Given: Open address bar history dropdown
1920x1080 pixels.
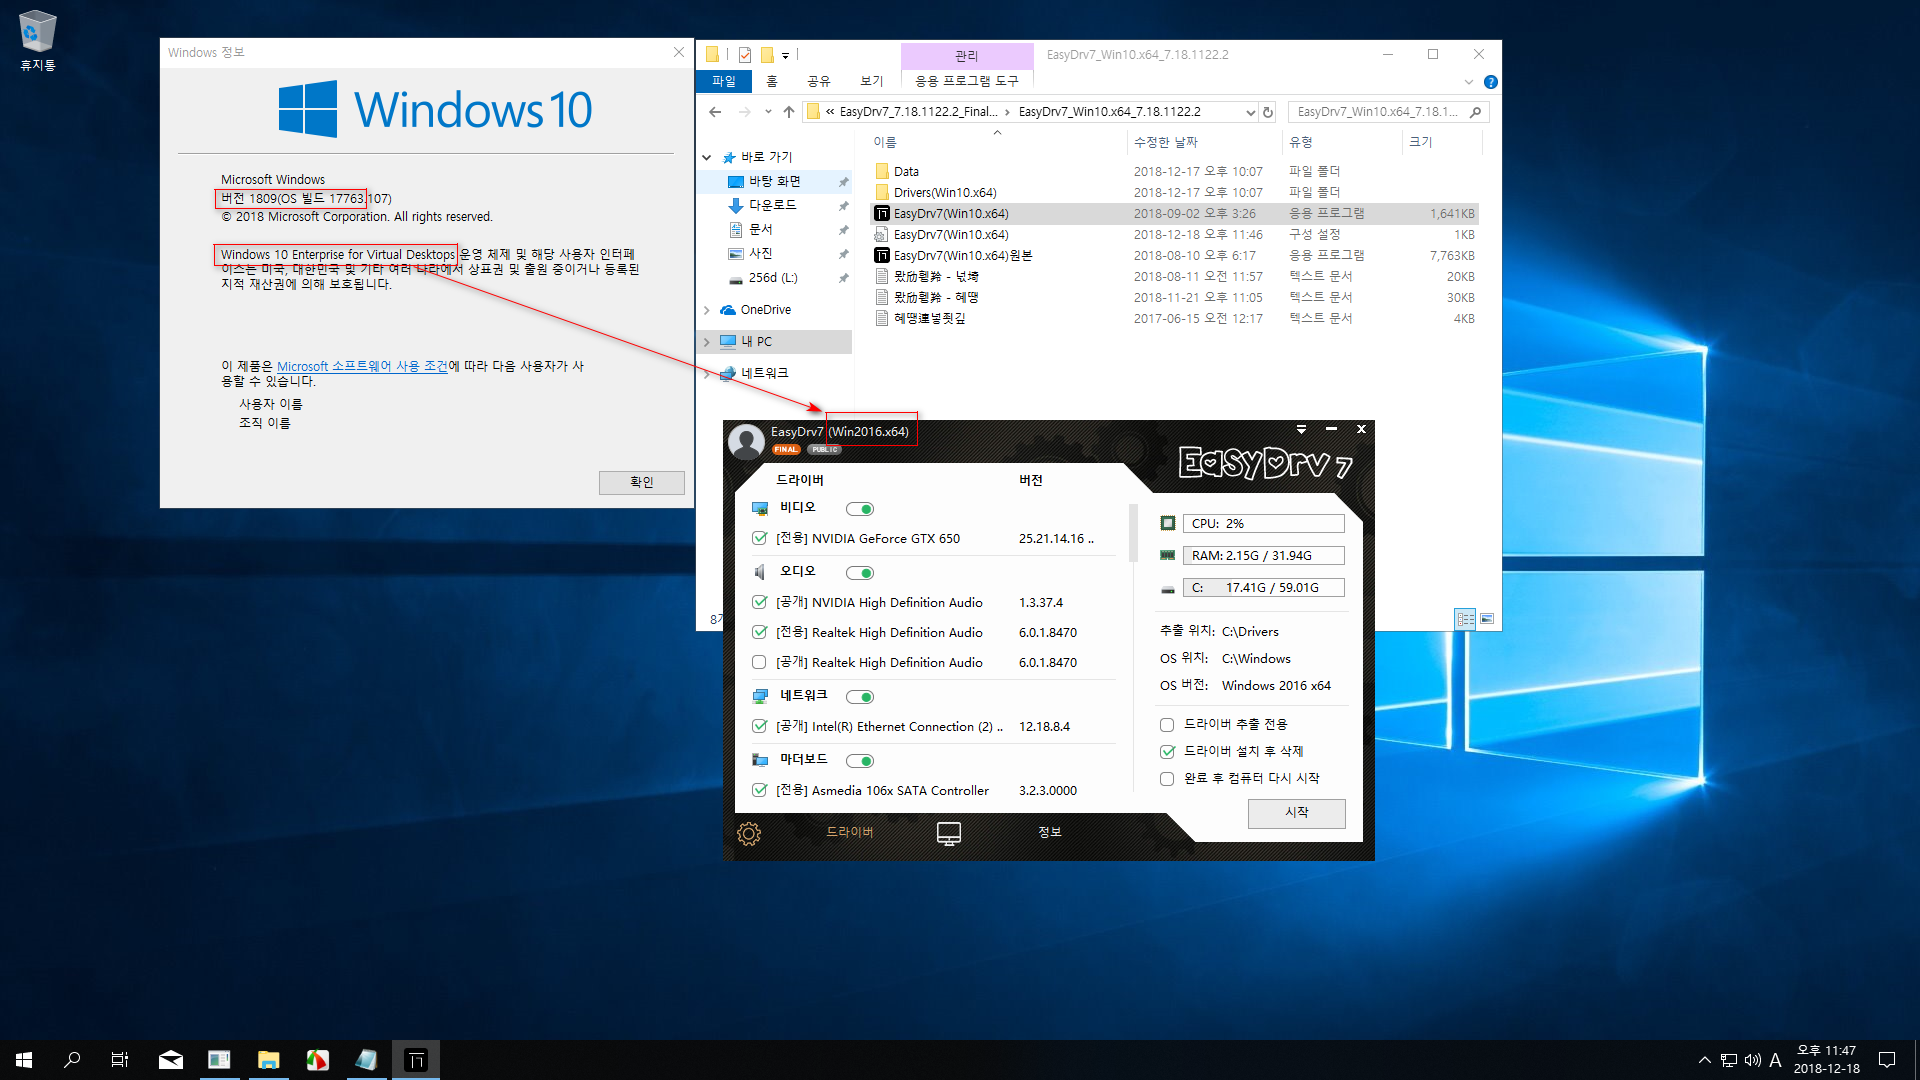Looking at the screenshot, I should (1250, 113).
